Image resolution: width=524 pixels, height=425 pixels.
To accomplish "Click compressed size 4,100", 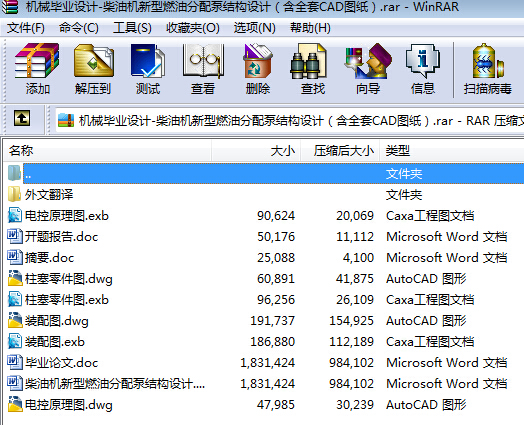I will pos(358,258).
